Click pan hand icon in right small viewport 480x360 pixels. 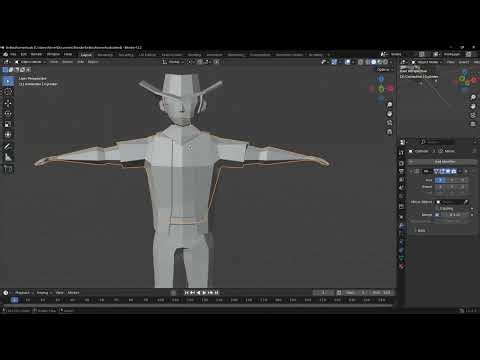click(x=473, y=106)
